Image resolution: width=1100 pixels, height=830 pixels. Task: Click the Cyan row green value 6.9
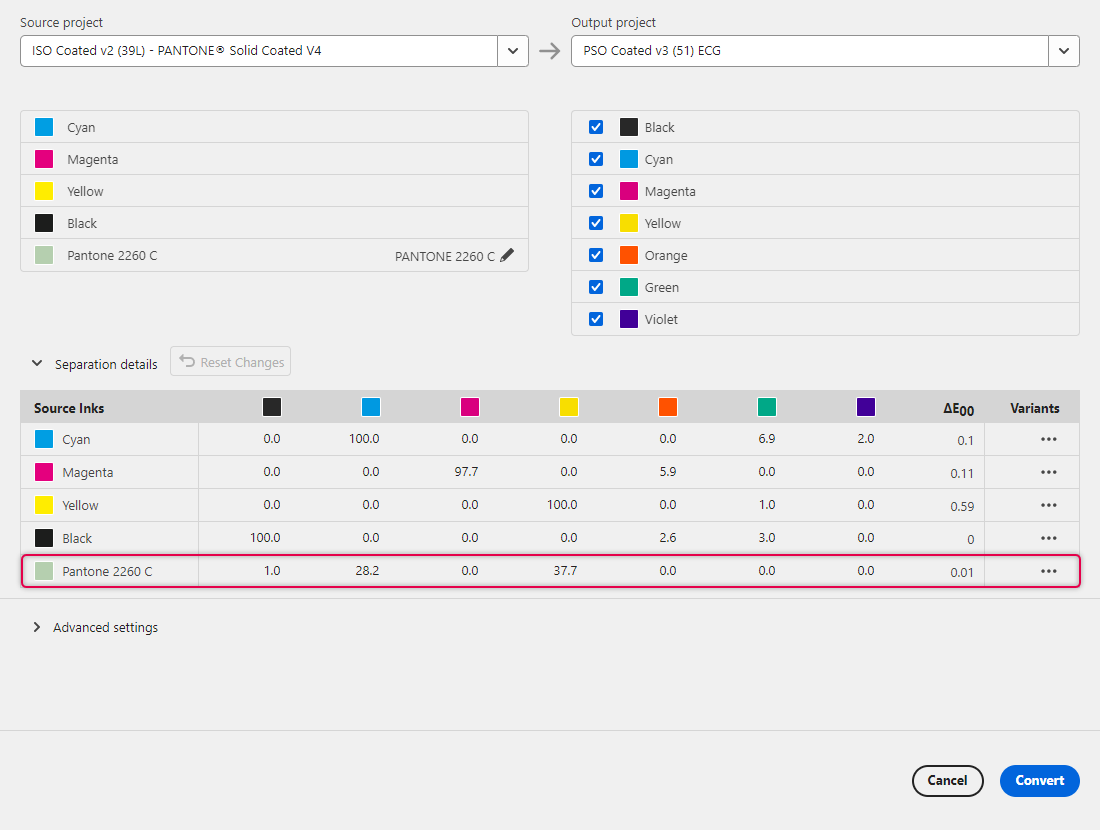[767, 439]
